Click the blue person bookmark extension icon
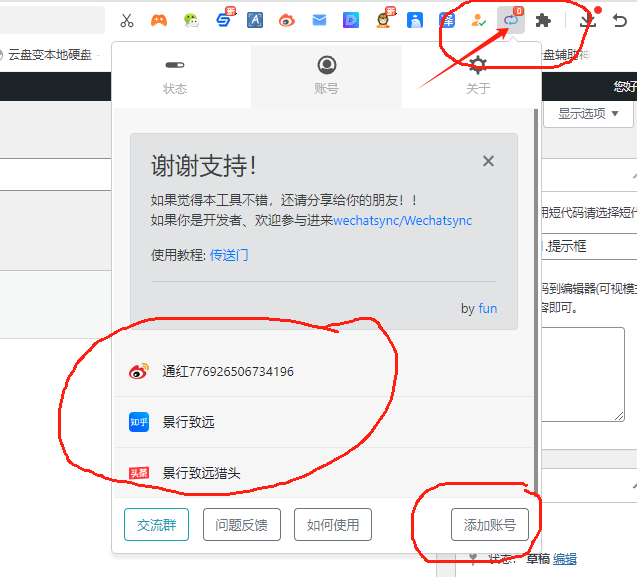Screen dimensions: 637x577 (415, 20)
